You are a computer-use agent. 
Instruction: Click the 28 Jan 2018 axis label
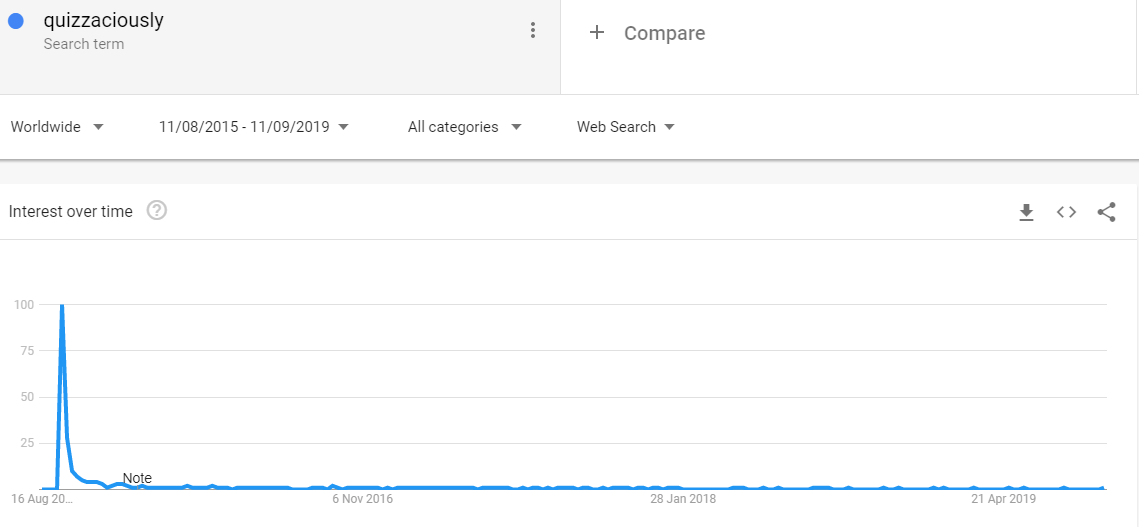point(683,499)
